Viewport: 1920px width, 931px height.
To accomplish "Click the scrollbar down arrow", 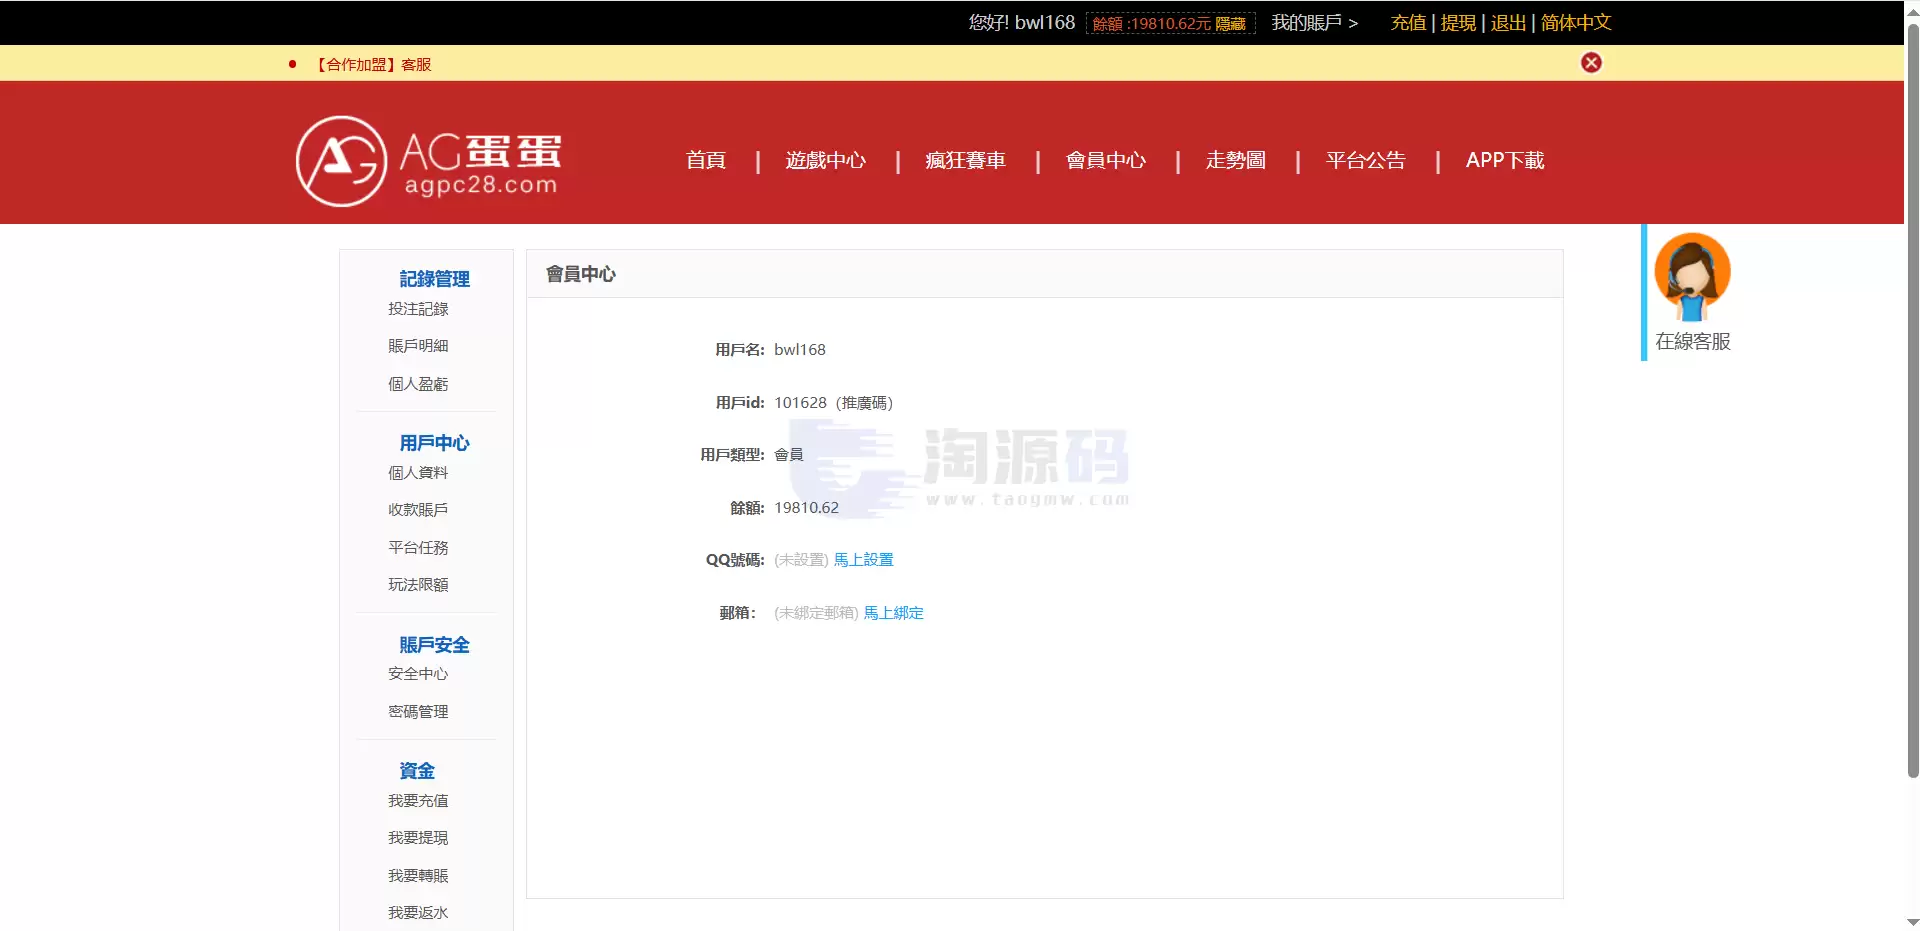I will click(x=1912, y=922).
